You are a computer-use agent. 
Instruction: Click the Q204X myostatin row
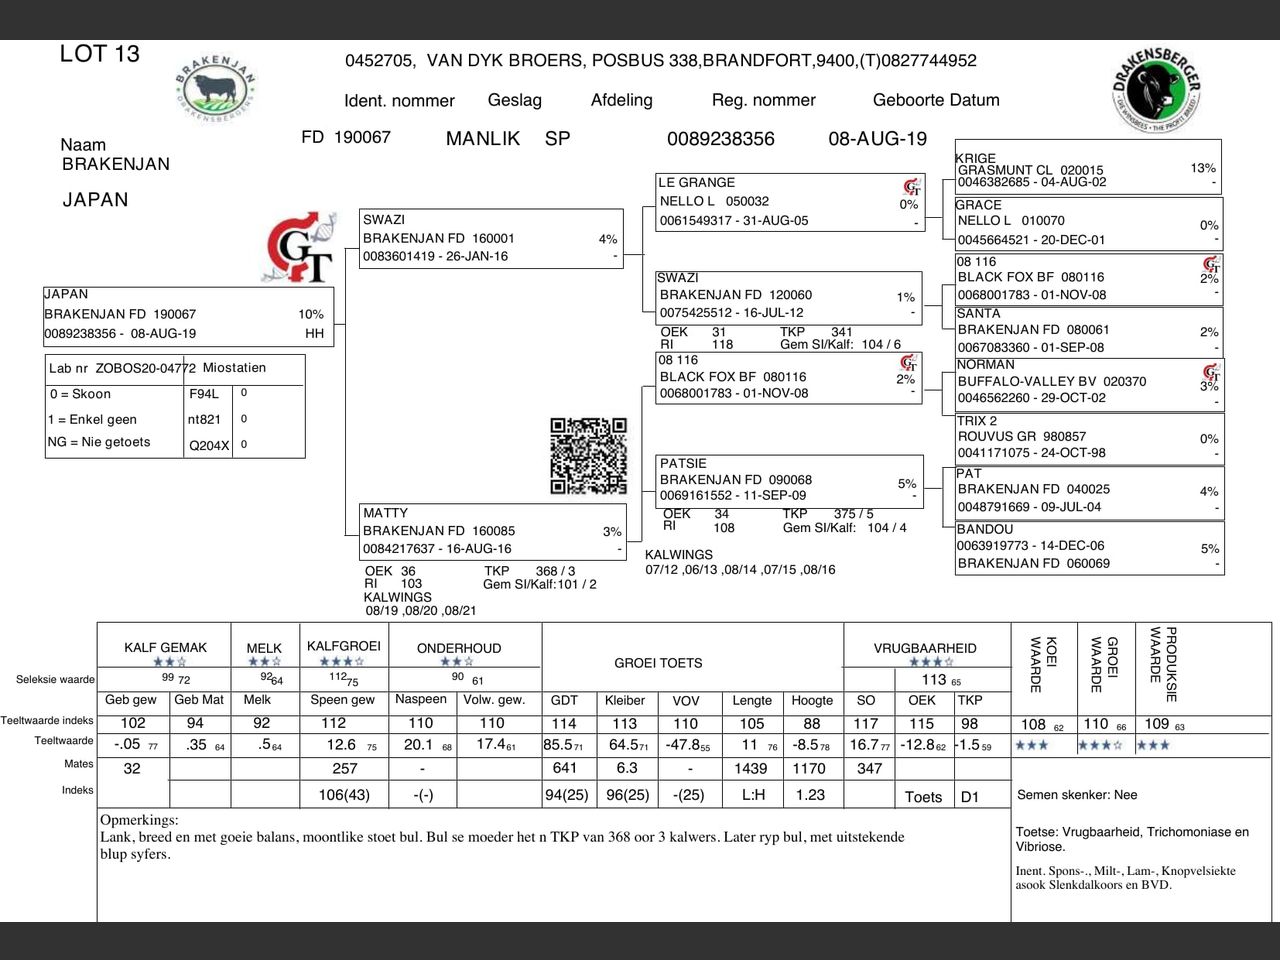(x=245, y=445)
